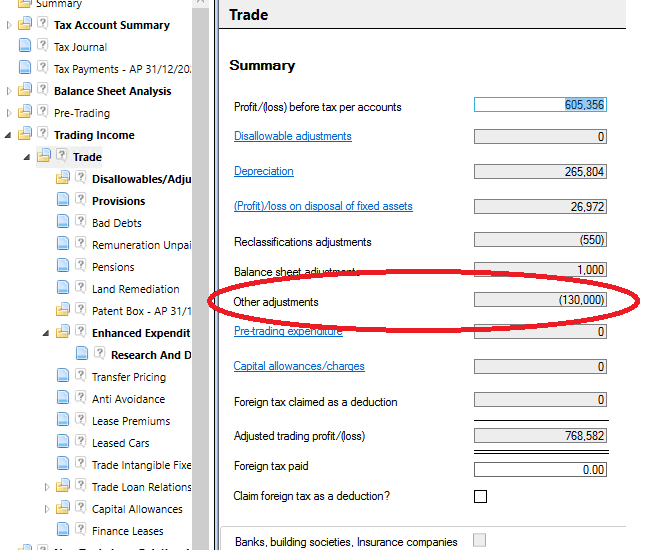This screenshot has height=550, width=649.
Task: Click the folder icon beside Patent Box
Action: click(x=62, y=309)
